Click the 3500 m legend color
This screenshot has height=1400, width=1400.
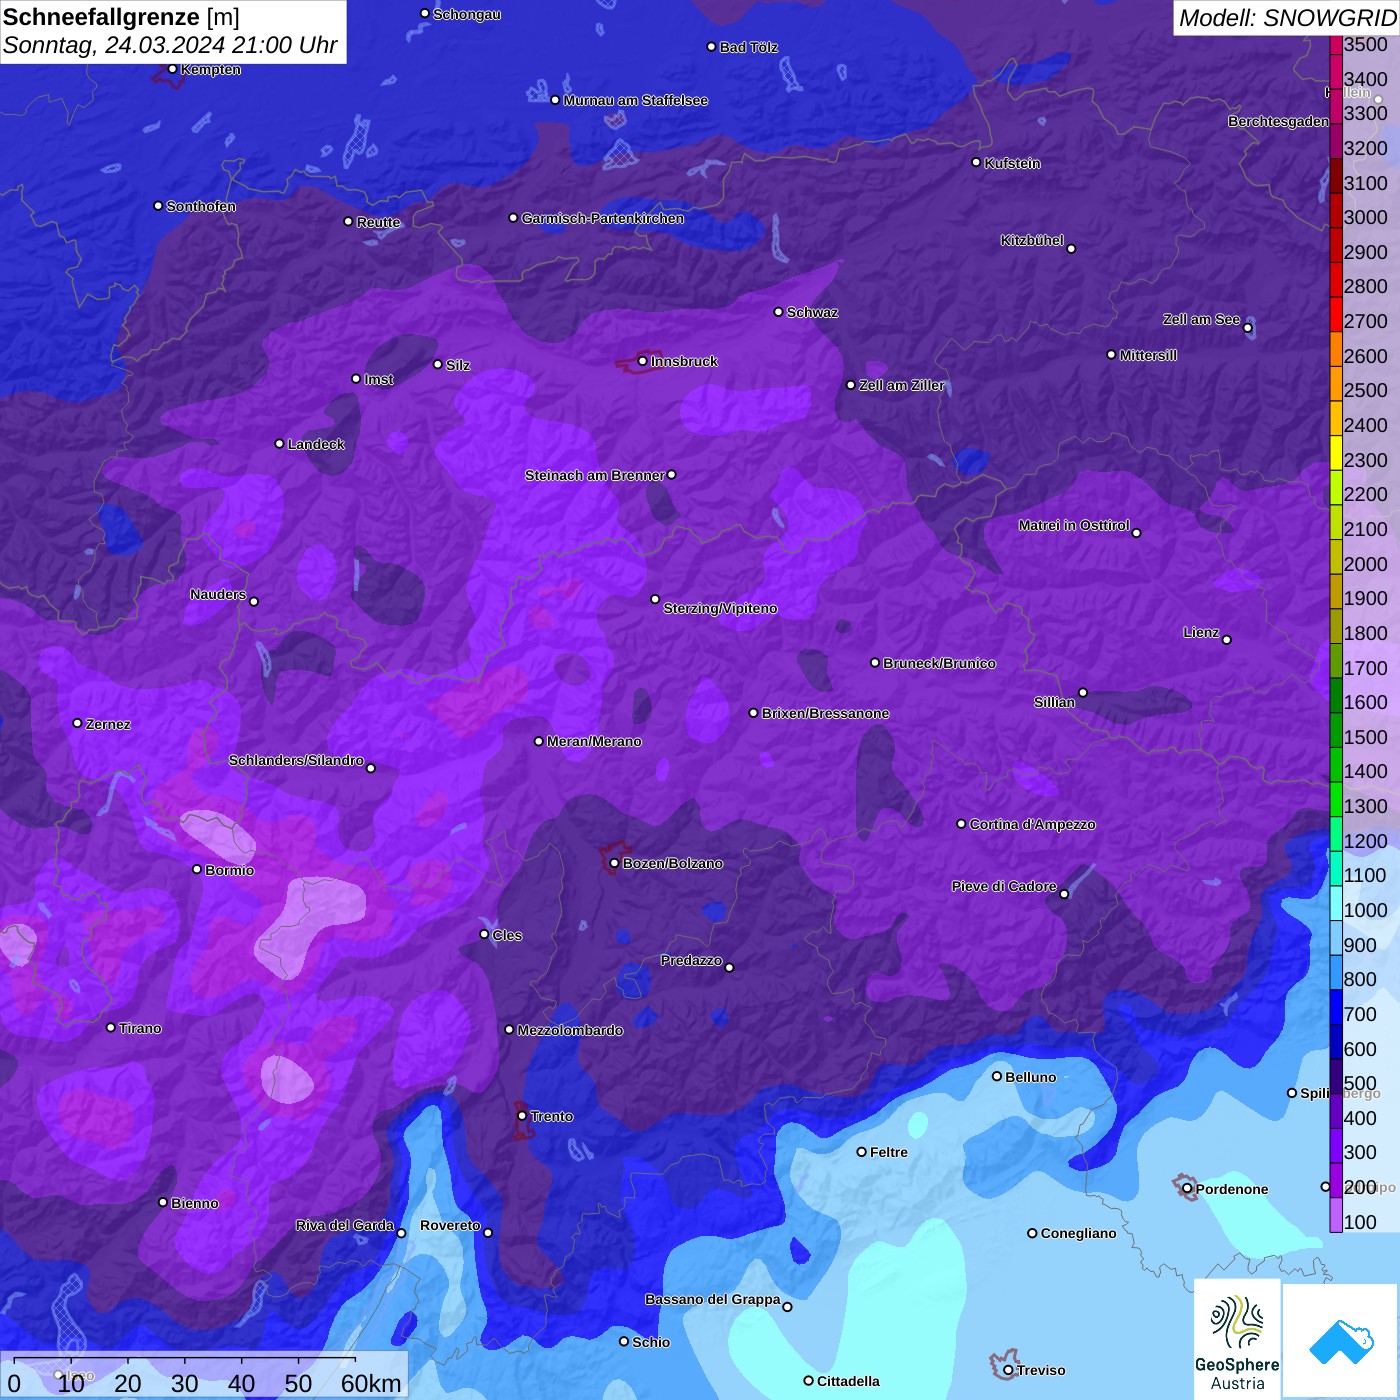pos(1336,45)
